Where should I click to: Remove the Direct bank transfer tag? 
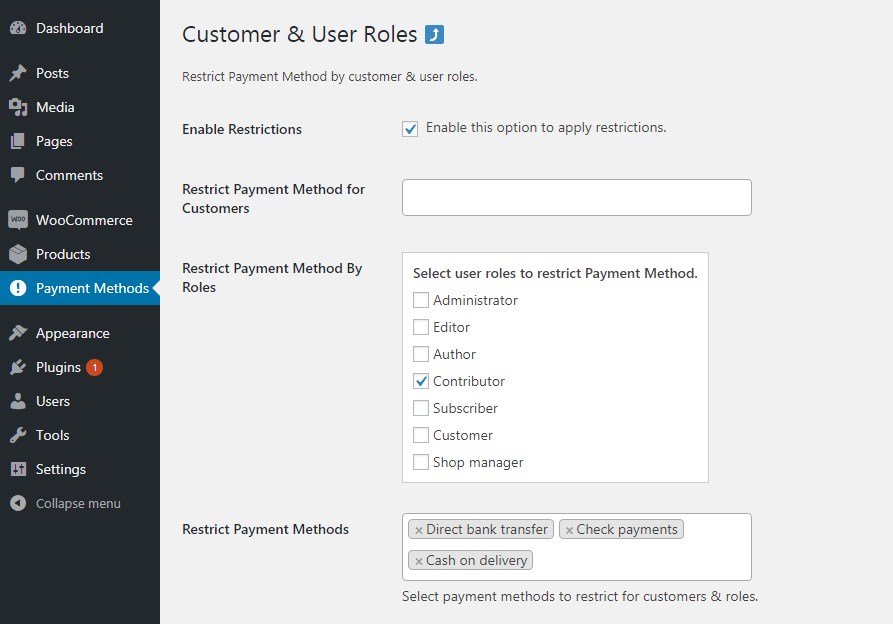click(419, 530)
